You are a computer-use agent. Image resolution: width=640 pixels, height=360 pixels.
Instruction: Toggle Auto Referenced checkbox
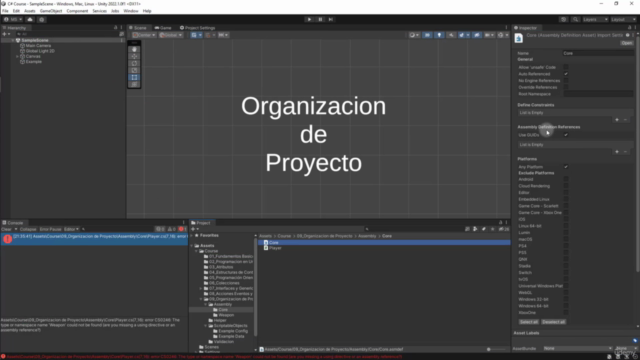pos(566,74)
